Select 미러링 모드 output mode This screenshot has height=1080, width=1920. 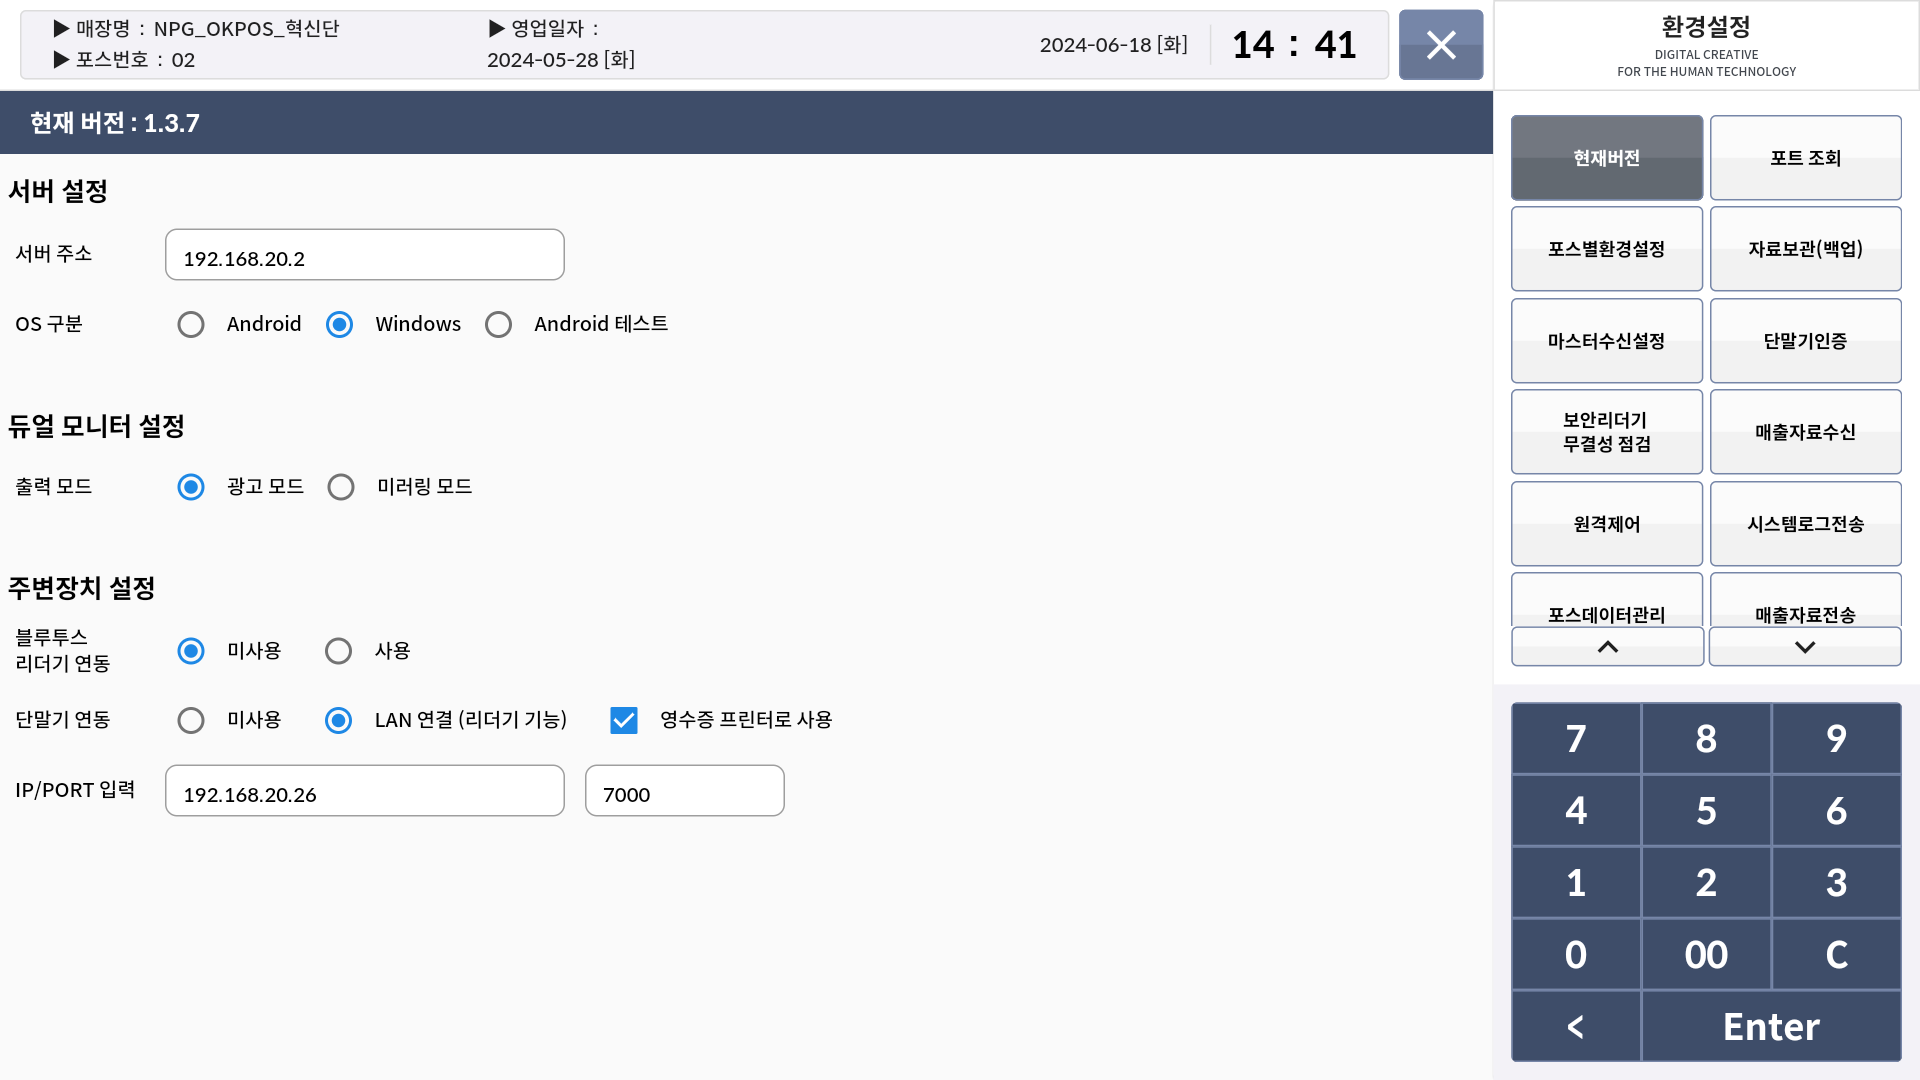[x=341, y=487]
